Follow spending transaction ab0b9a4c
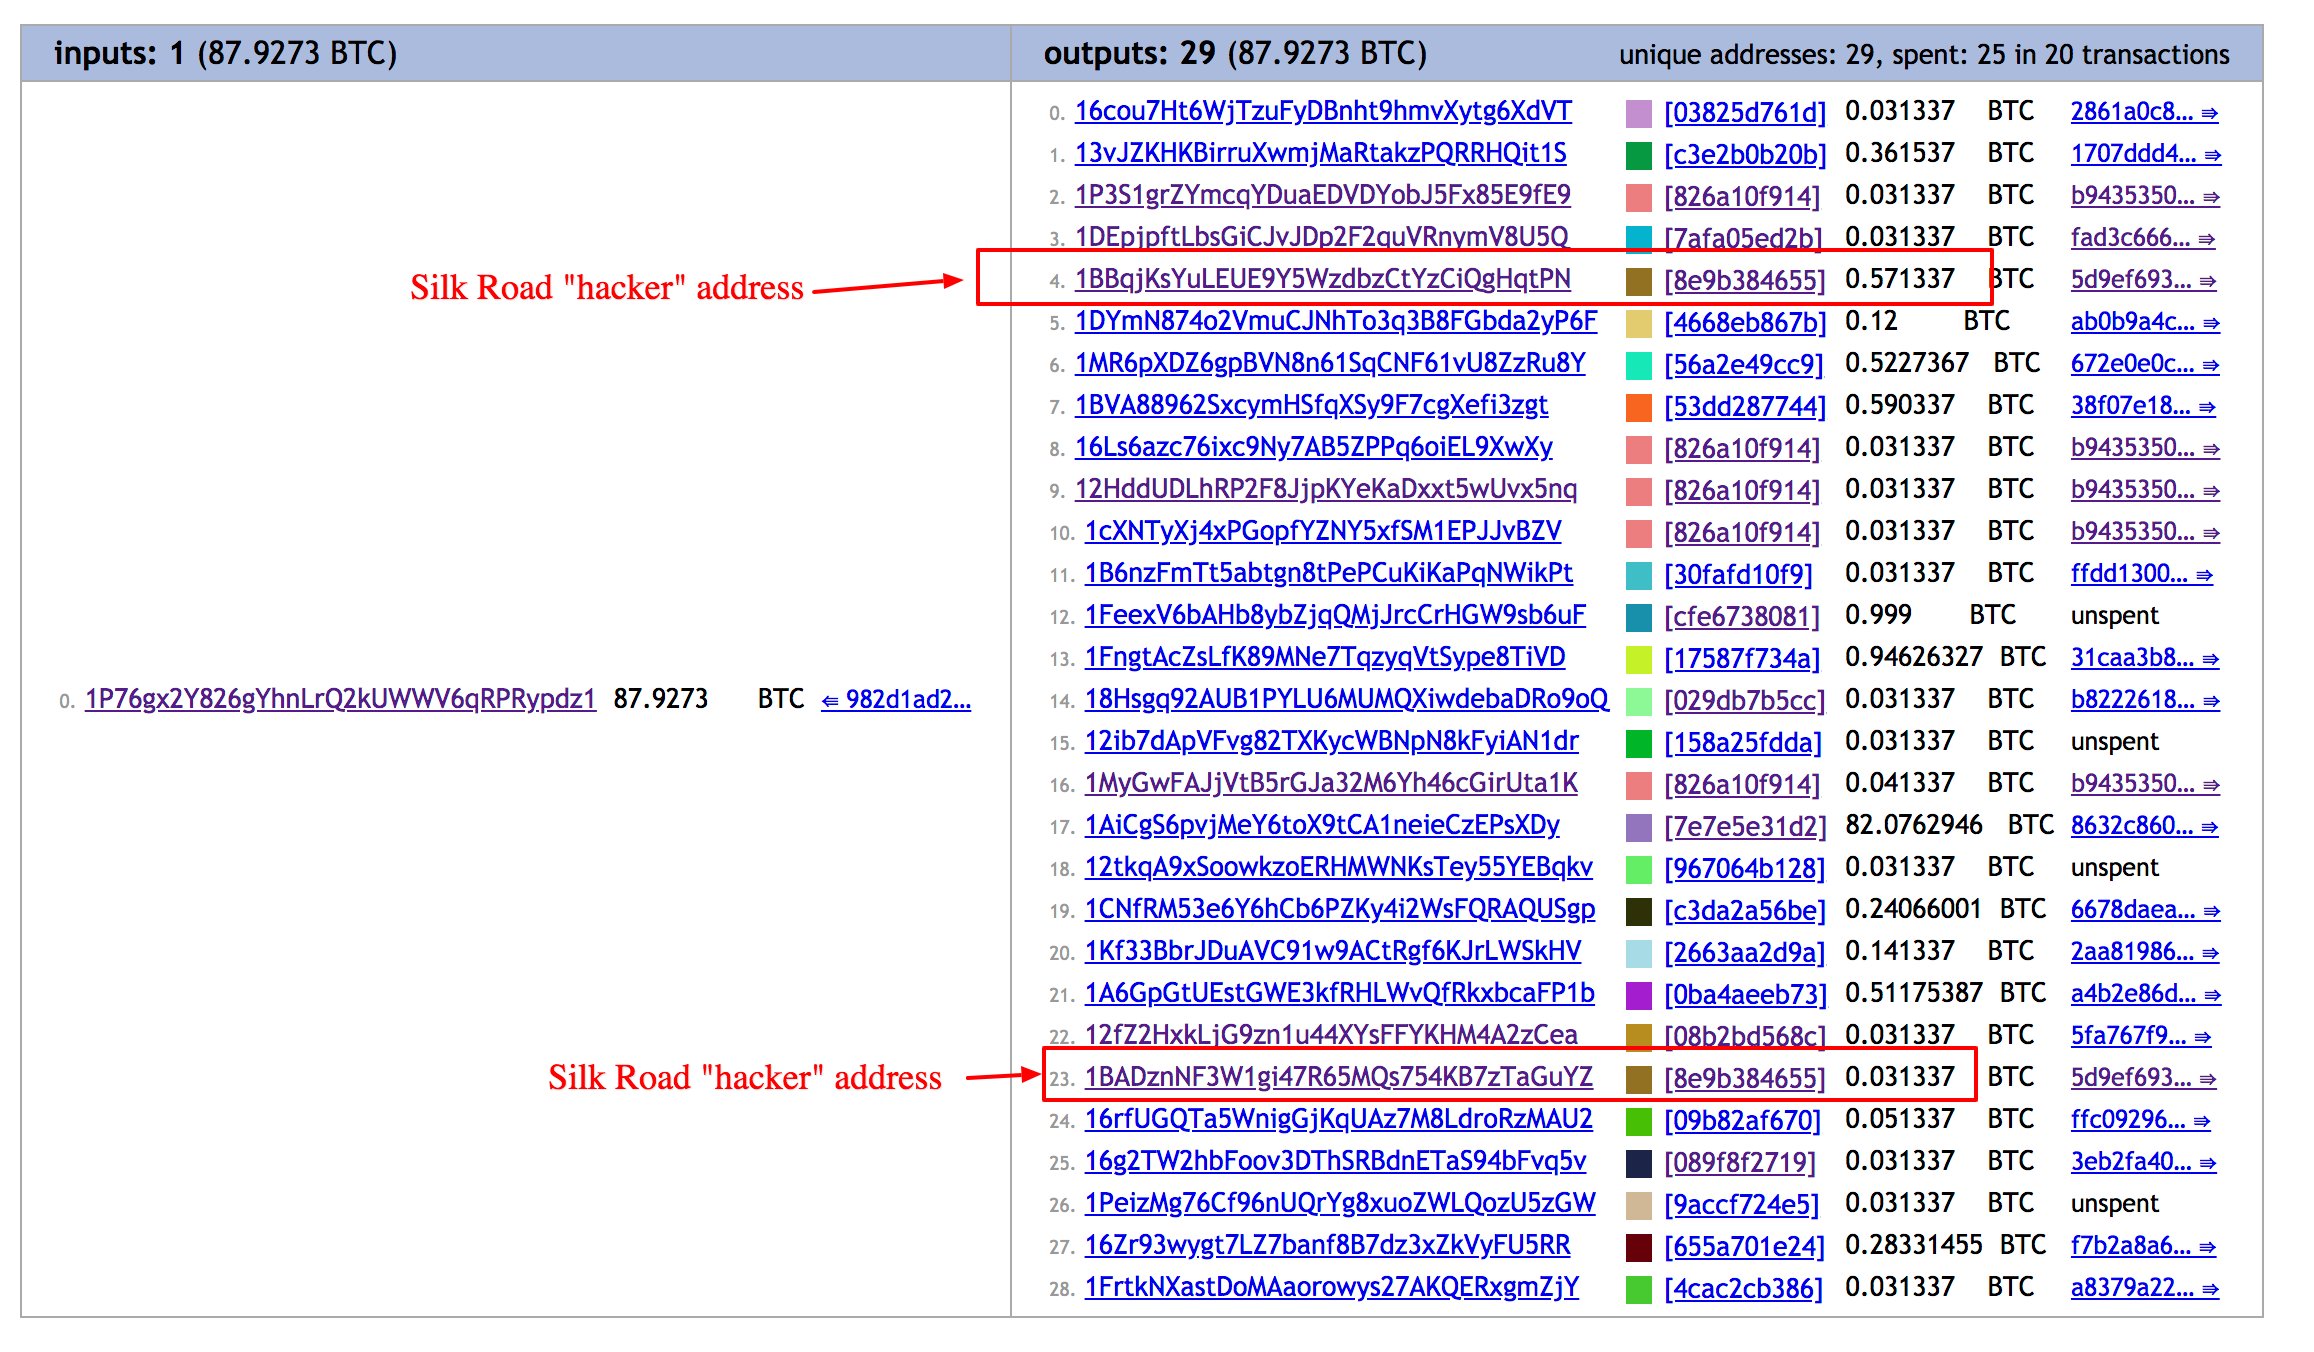Viewport: 2314px width, 1352px height. [2145, 321]
